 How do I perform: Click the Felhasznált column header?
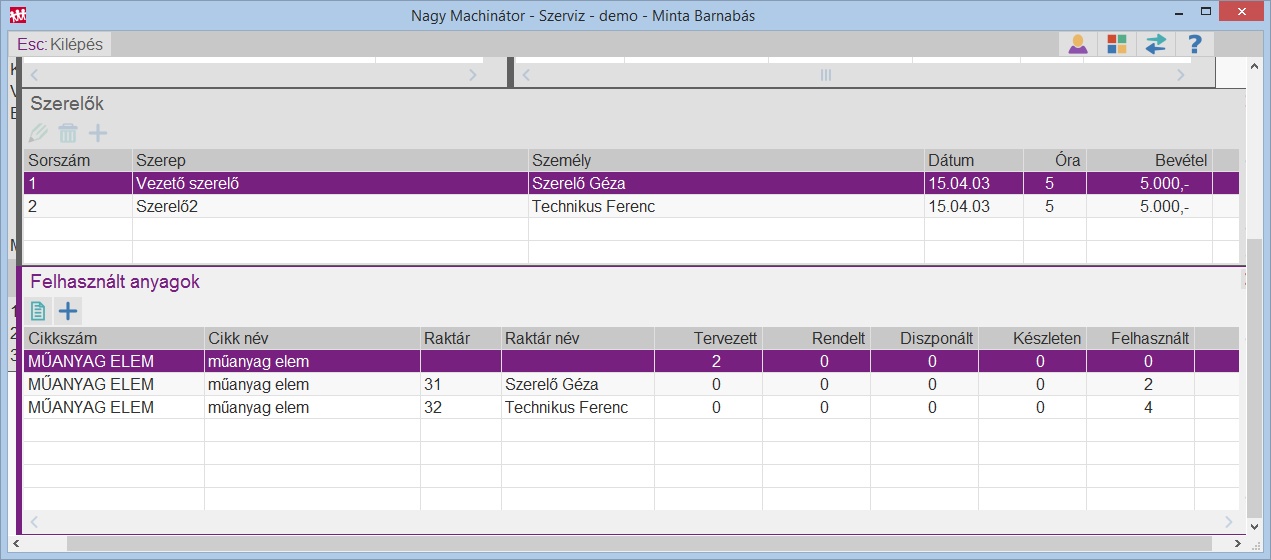tap(1140, 338)
